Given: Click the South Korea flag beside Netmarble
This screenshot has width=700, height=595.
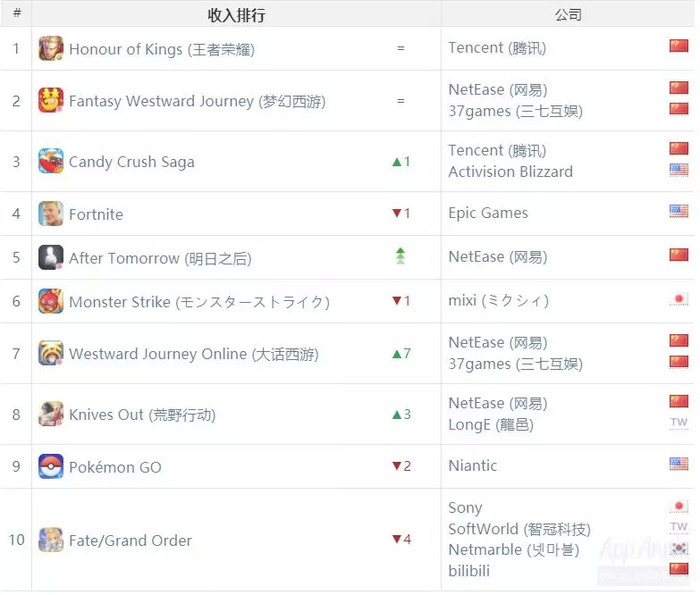Looking at the screenshot, I should click(679, 547).
